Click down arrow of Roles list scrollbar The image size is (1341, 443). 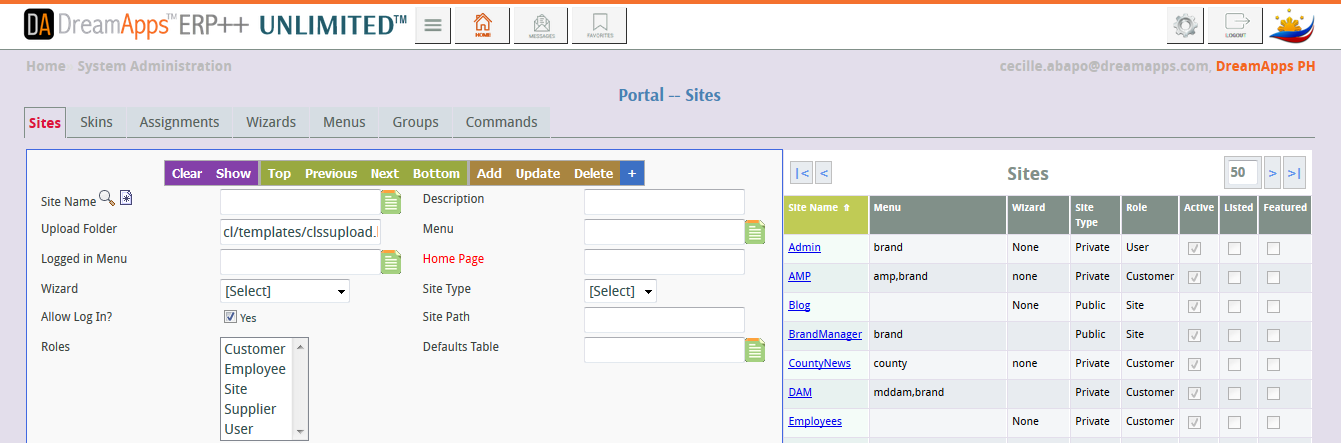pyautogui.click(x=300, y=432)
